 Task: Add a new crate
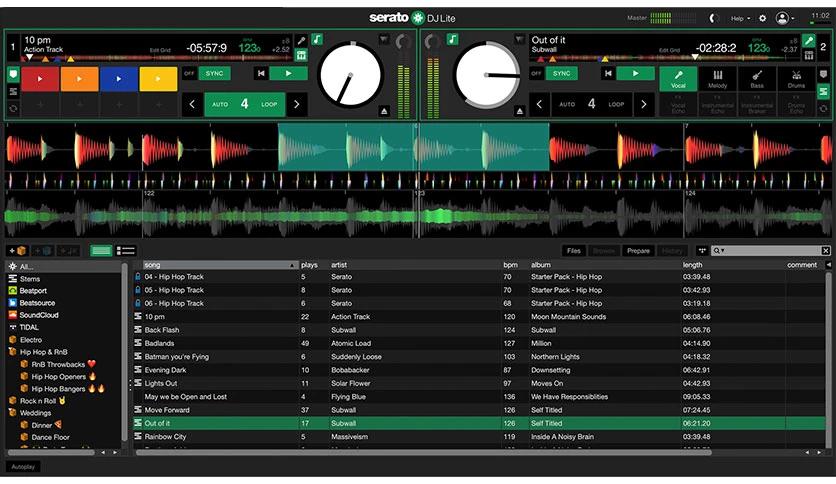pyautogui.click(x=17, y=251)
